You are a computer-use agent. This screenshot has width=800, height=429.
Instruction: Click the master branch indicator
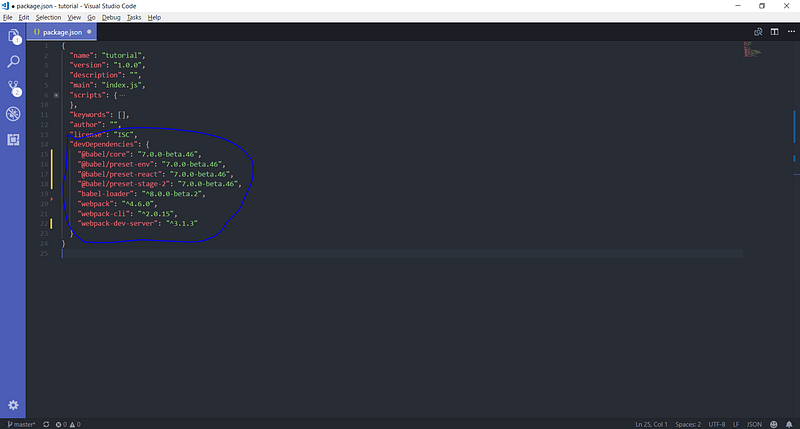tap(21, 424)
